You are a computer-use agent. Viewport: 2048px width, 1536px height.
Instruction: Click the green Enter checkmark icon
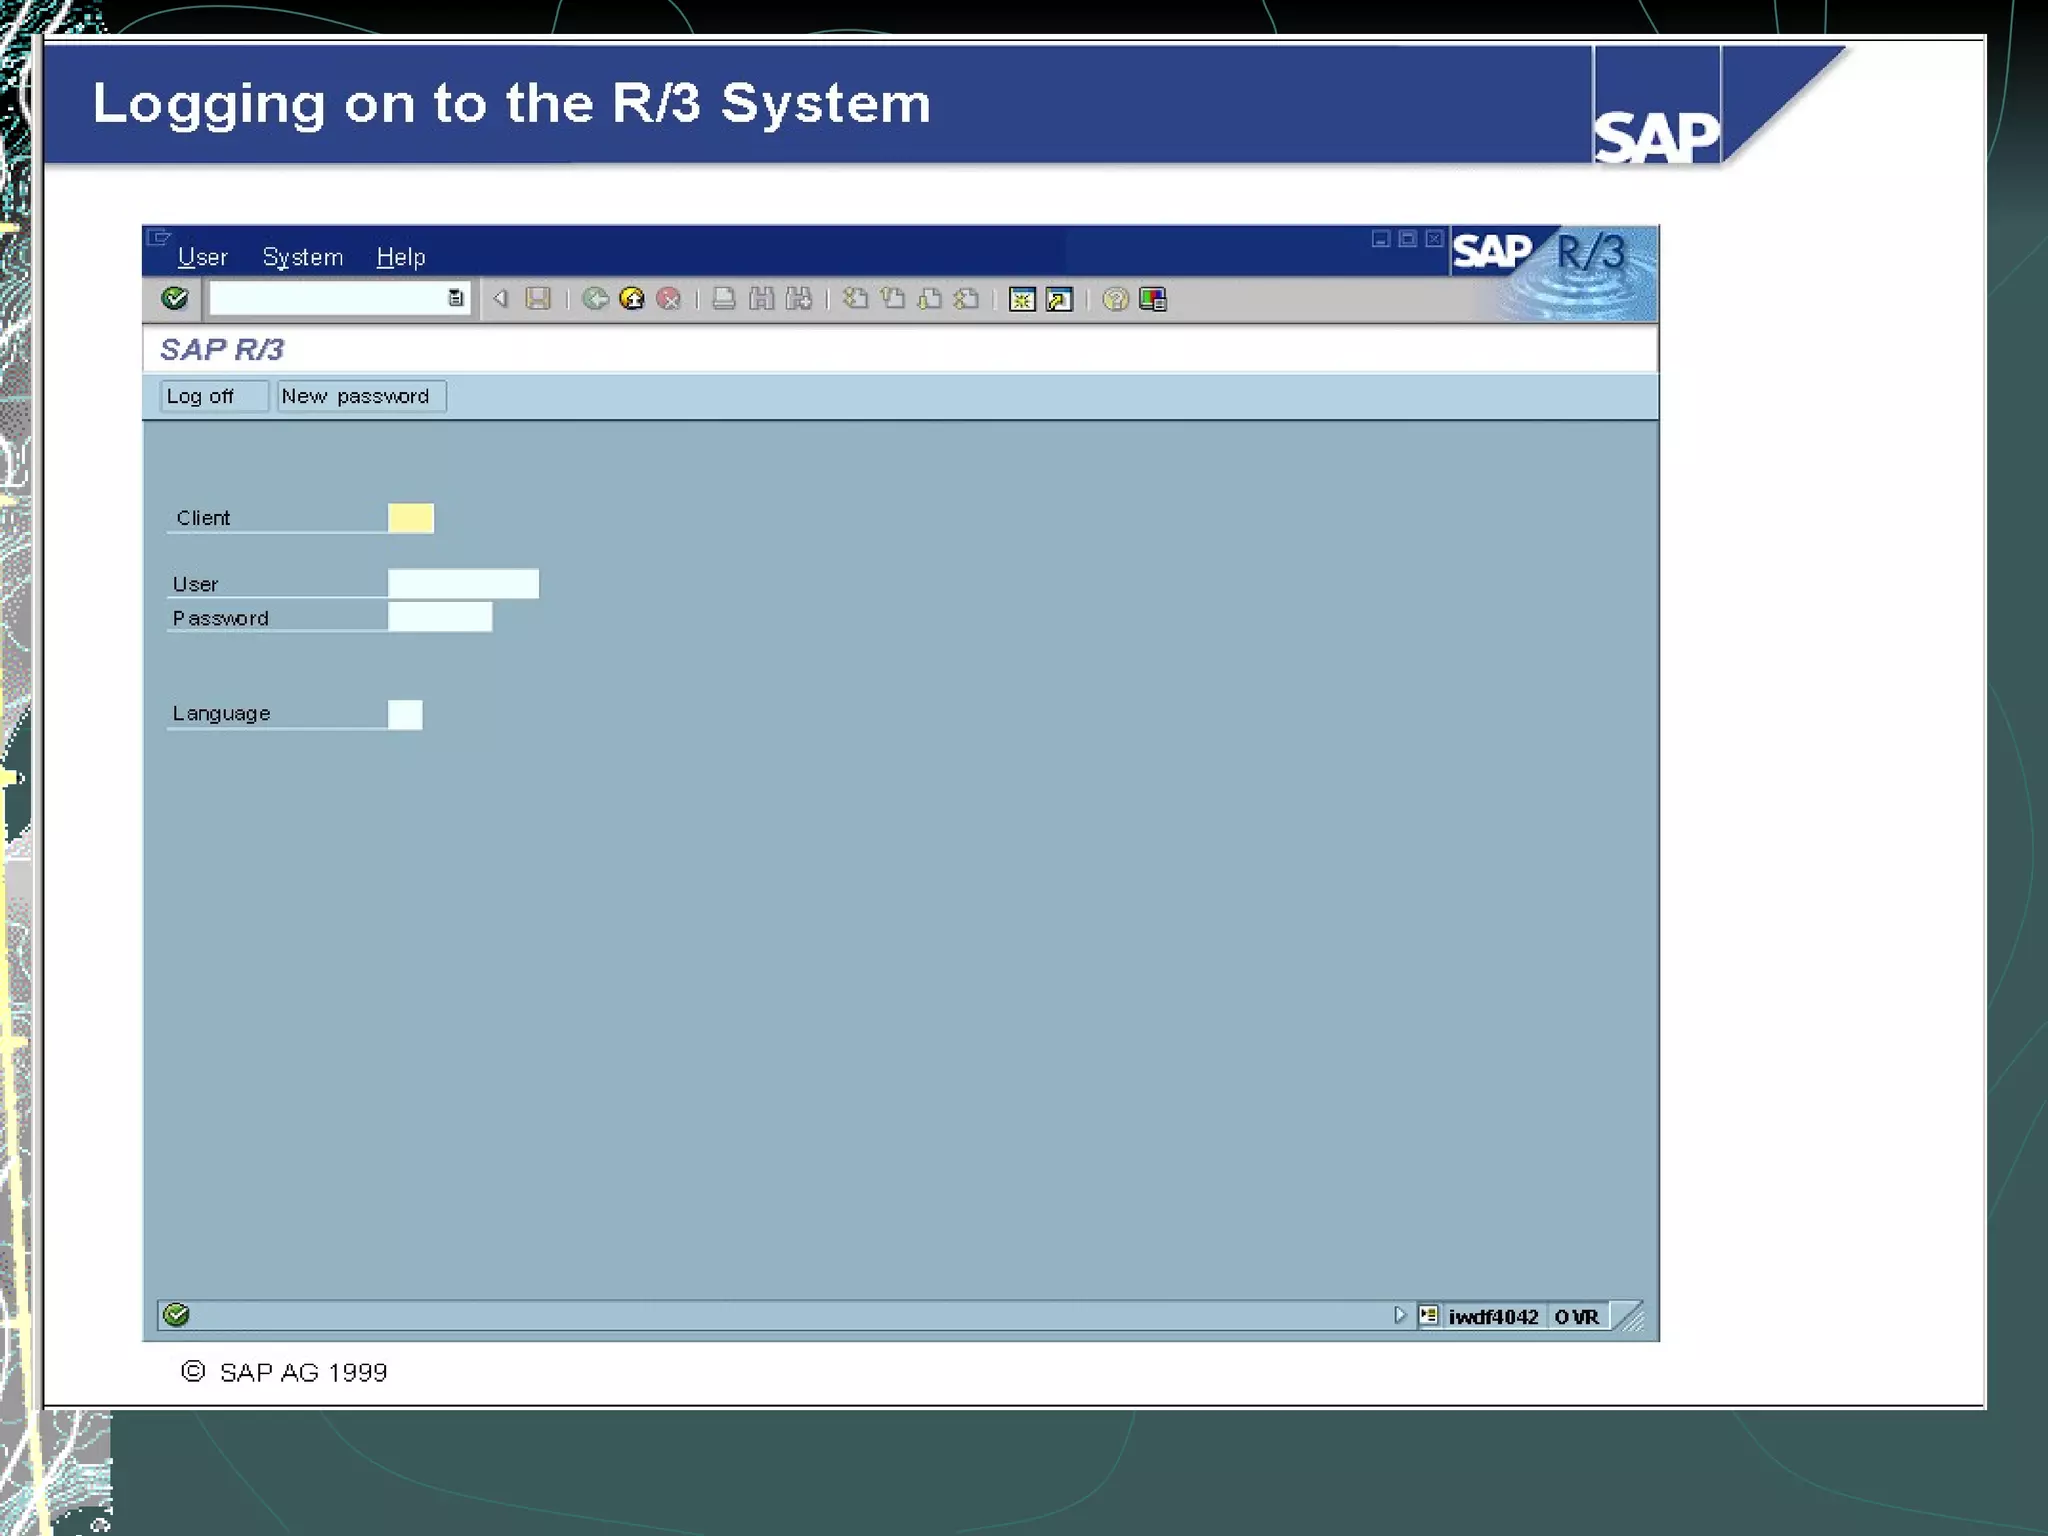175,298
